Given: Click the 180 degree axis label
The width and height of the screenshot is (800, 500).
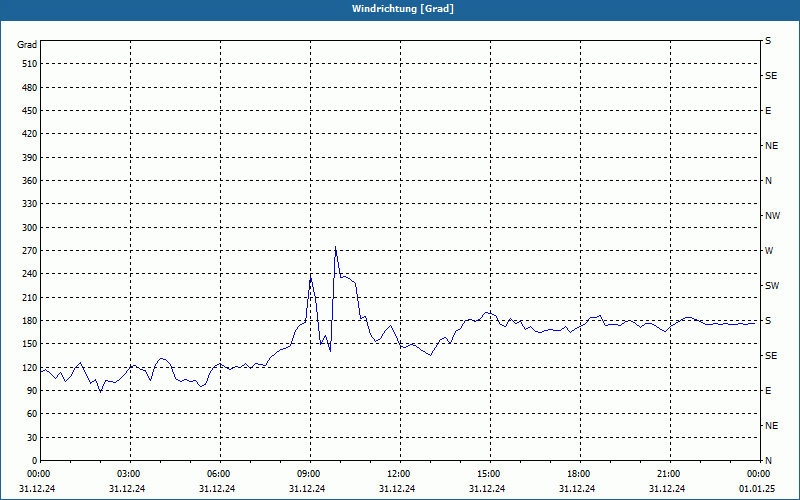Looking at the screenshot, I should [30, 321].
